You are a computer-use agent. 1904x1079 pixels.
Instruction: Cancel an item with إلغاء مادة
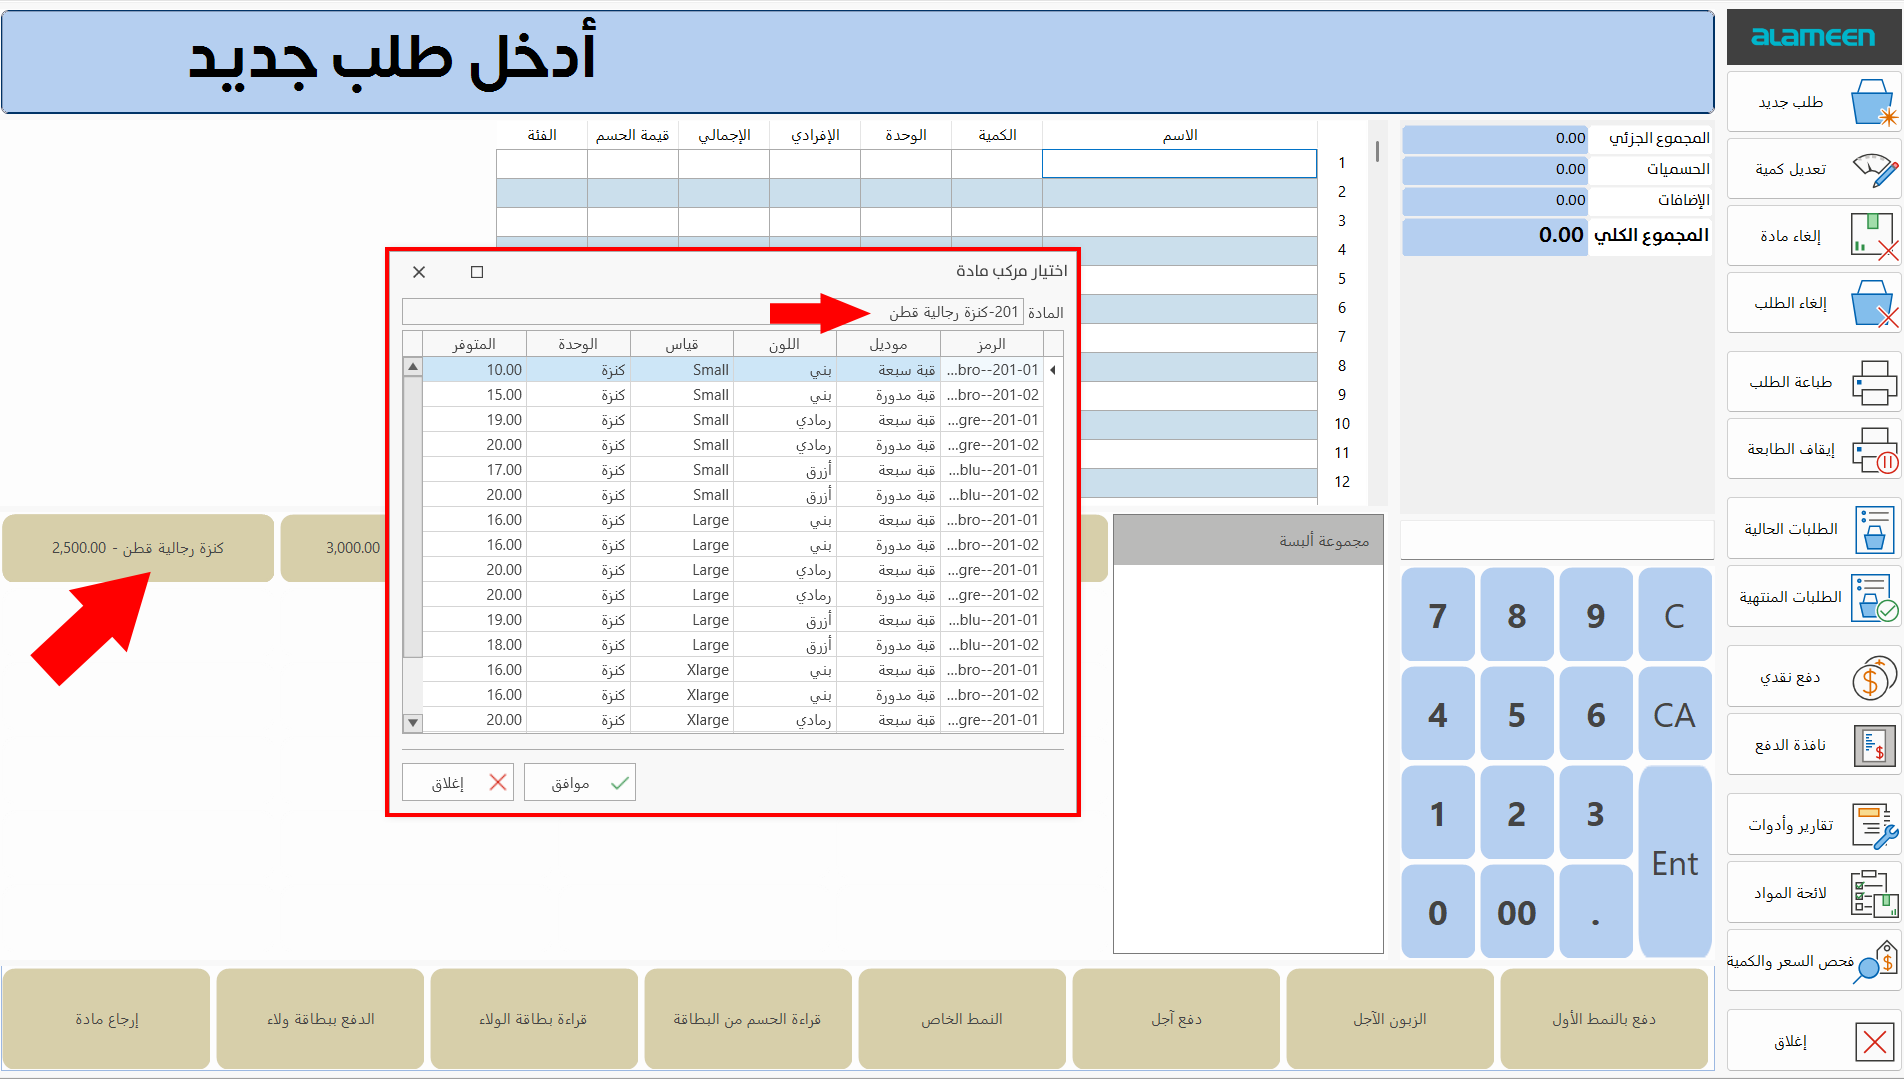(x=1812, y=235)
